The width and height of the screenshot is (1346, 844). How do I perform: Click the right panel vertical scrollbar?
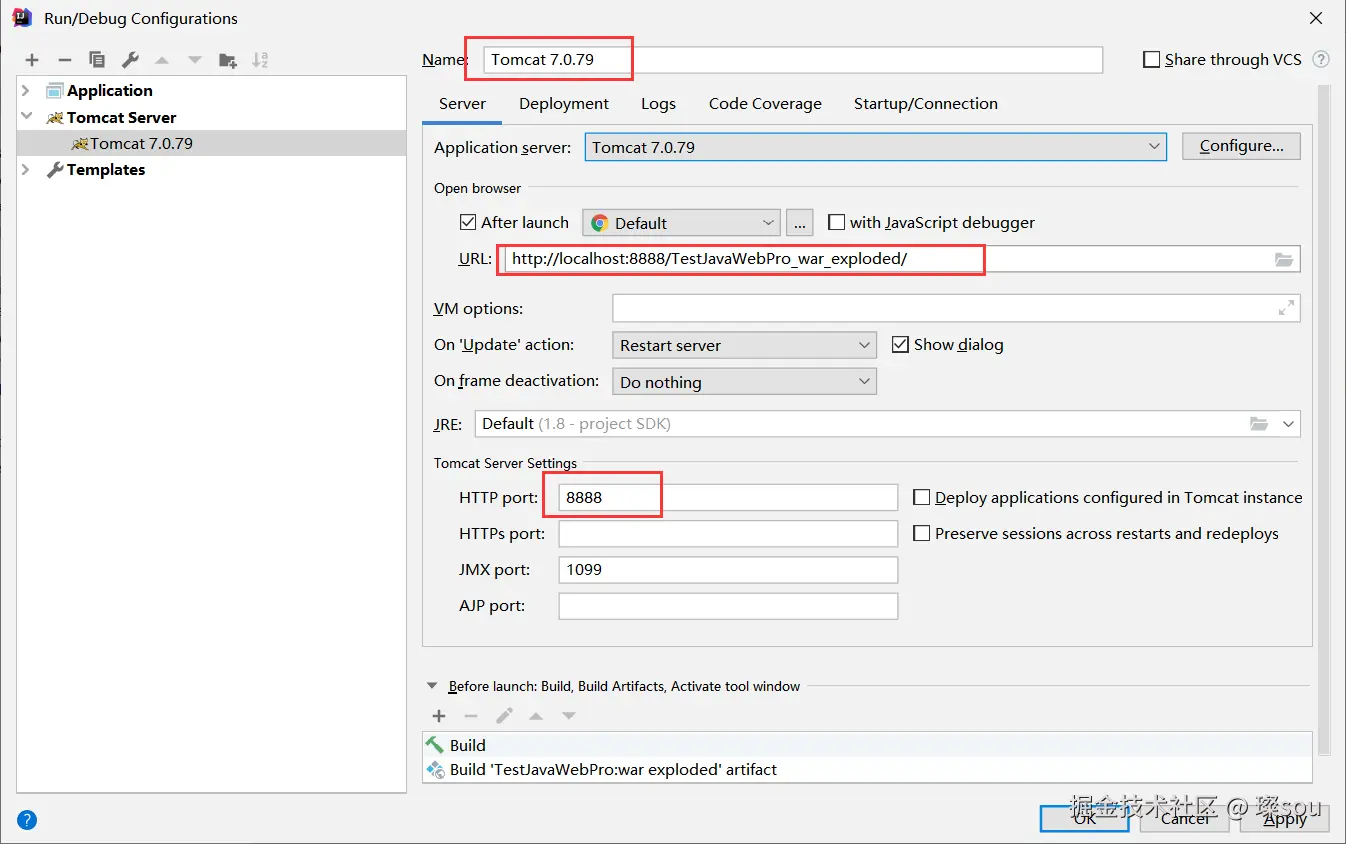coord(1324,420)
